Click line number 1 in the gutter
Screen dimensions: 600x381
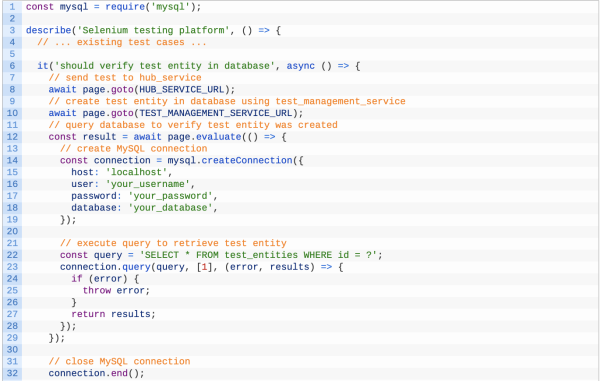pyautogui.click(x=12, y=7)
